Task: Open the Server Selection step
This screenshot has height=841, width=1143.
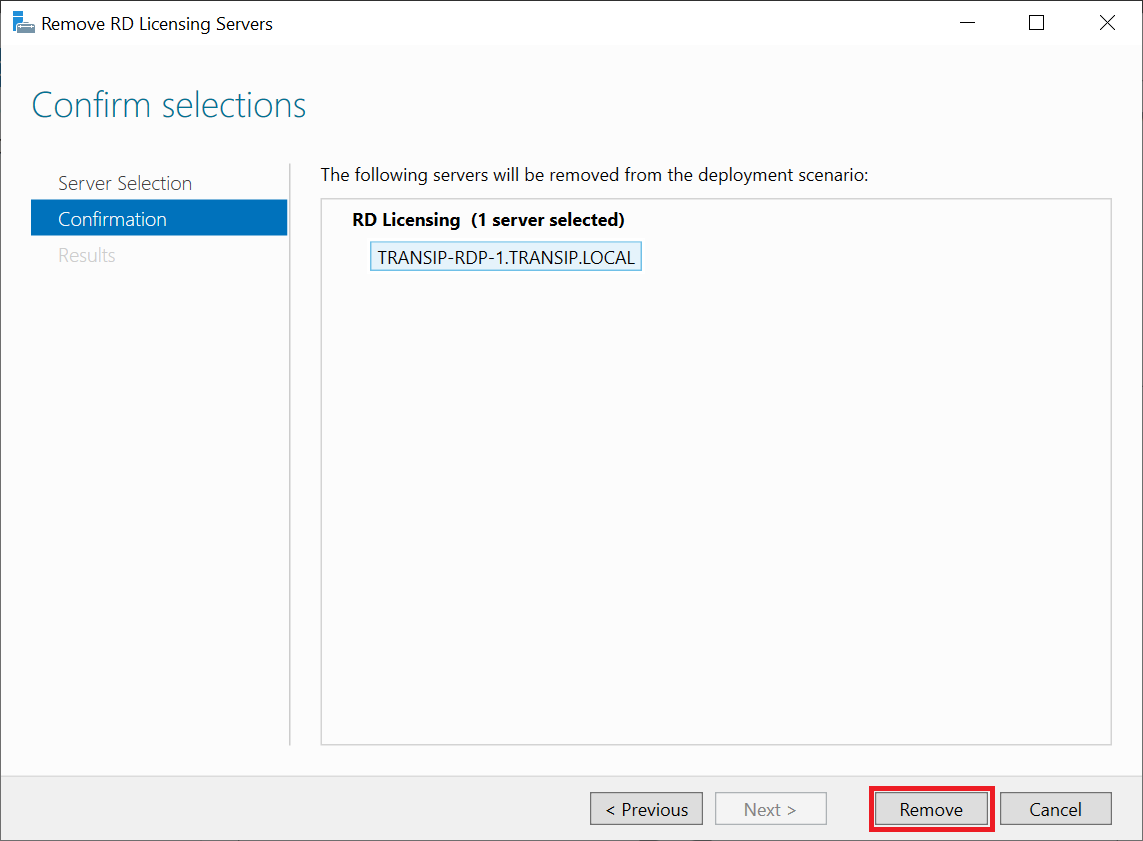Action: pos(125,183)
